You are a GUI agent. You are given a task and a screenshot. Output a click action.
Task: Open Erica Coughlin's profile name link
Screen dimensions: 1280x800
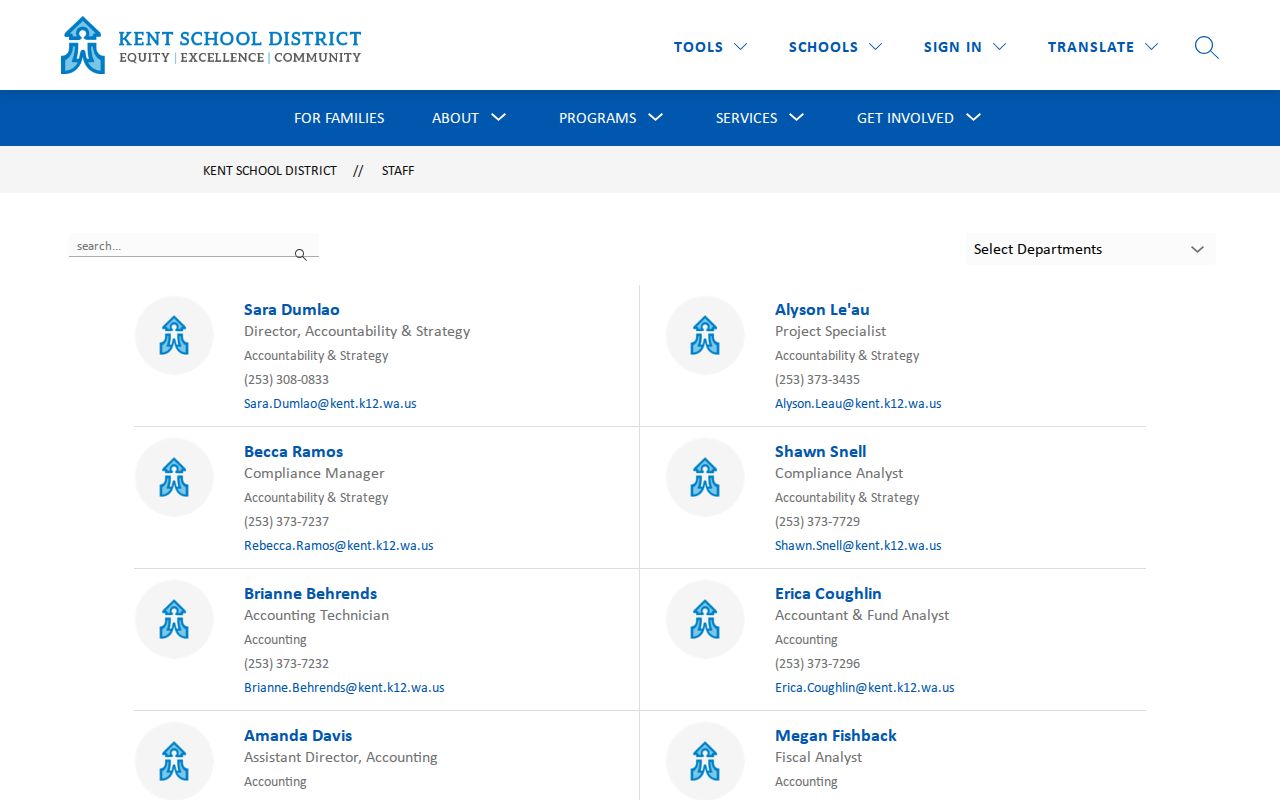click(828, 594)
